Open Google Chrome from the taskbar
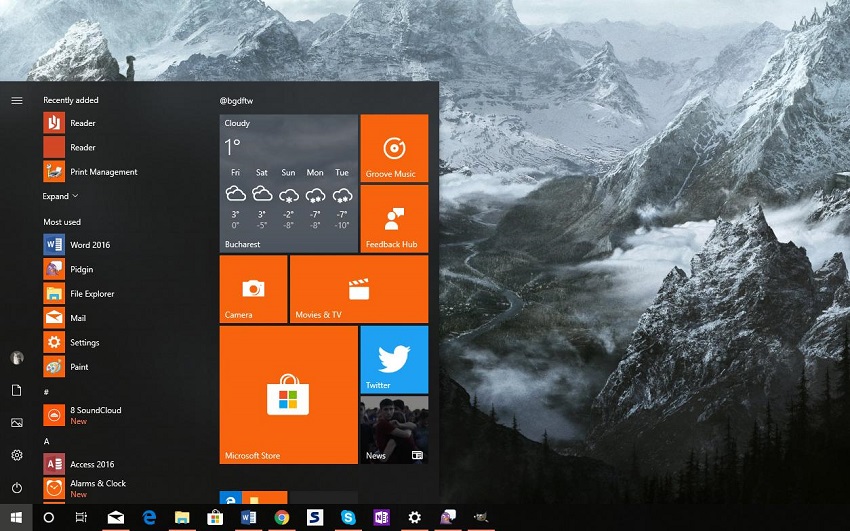850x531 pixels. tap(282, 517)
